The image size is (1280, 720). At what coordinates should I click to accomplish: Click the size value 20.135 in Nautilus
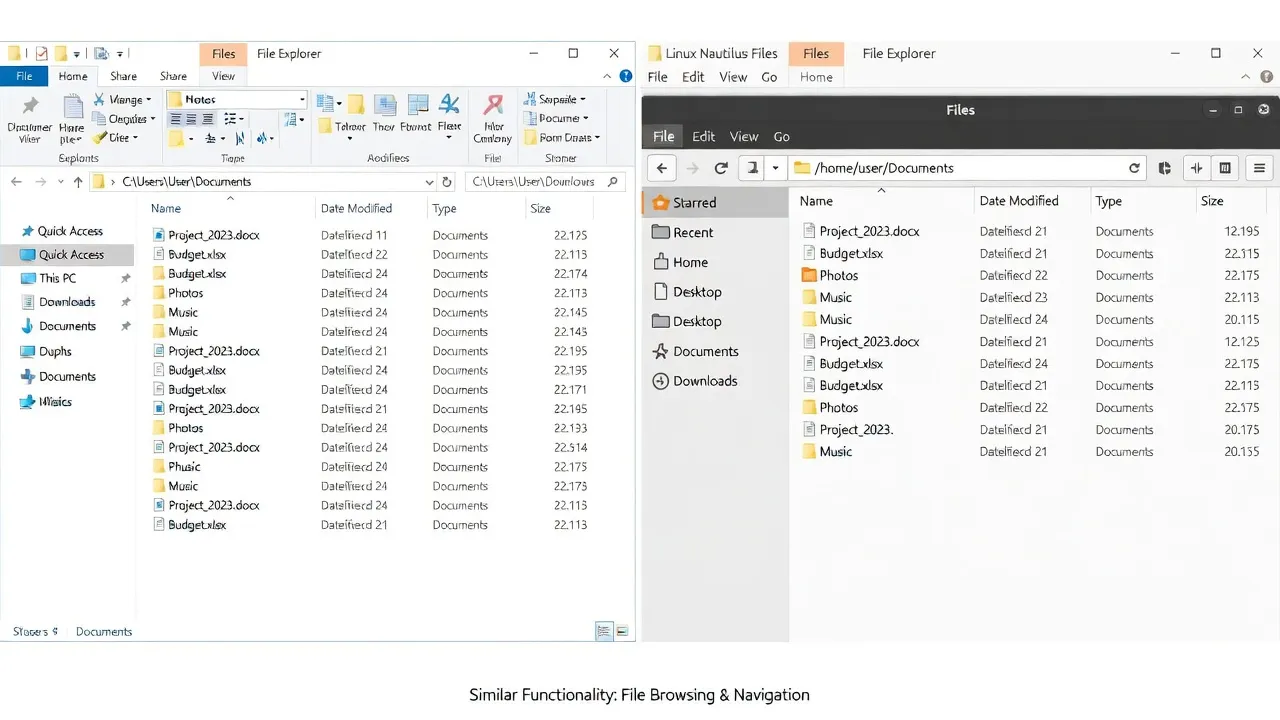(1241, 452)
